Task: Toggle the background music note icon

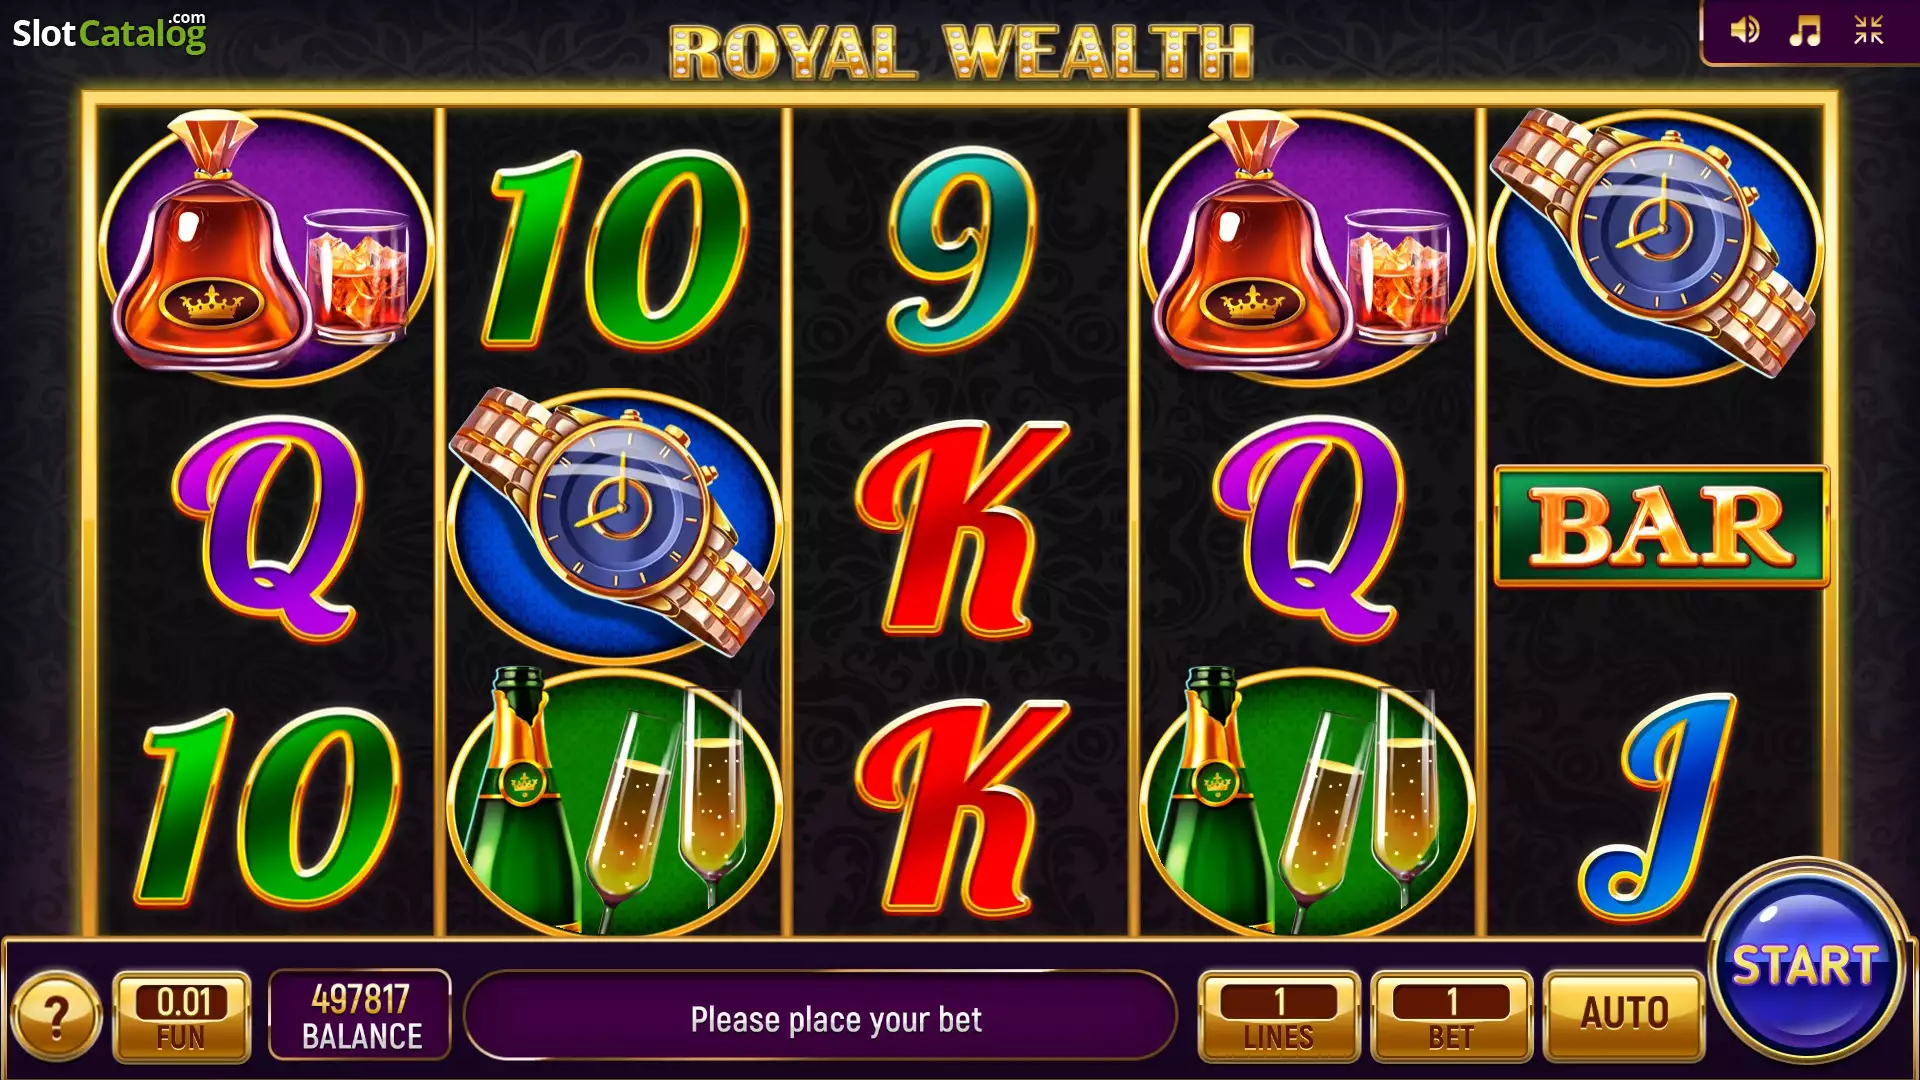Action: (1805, 30)
